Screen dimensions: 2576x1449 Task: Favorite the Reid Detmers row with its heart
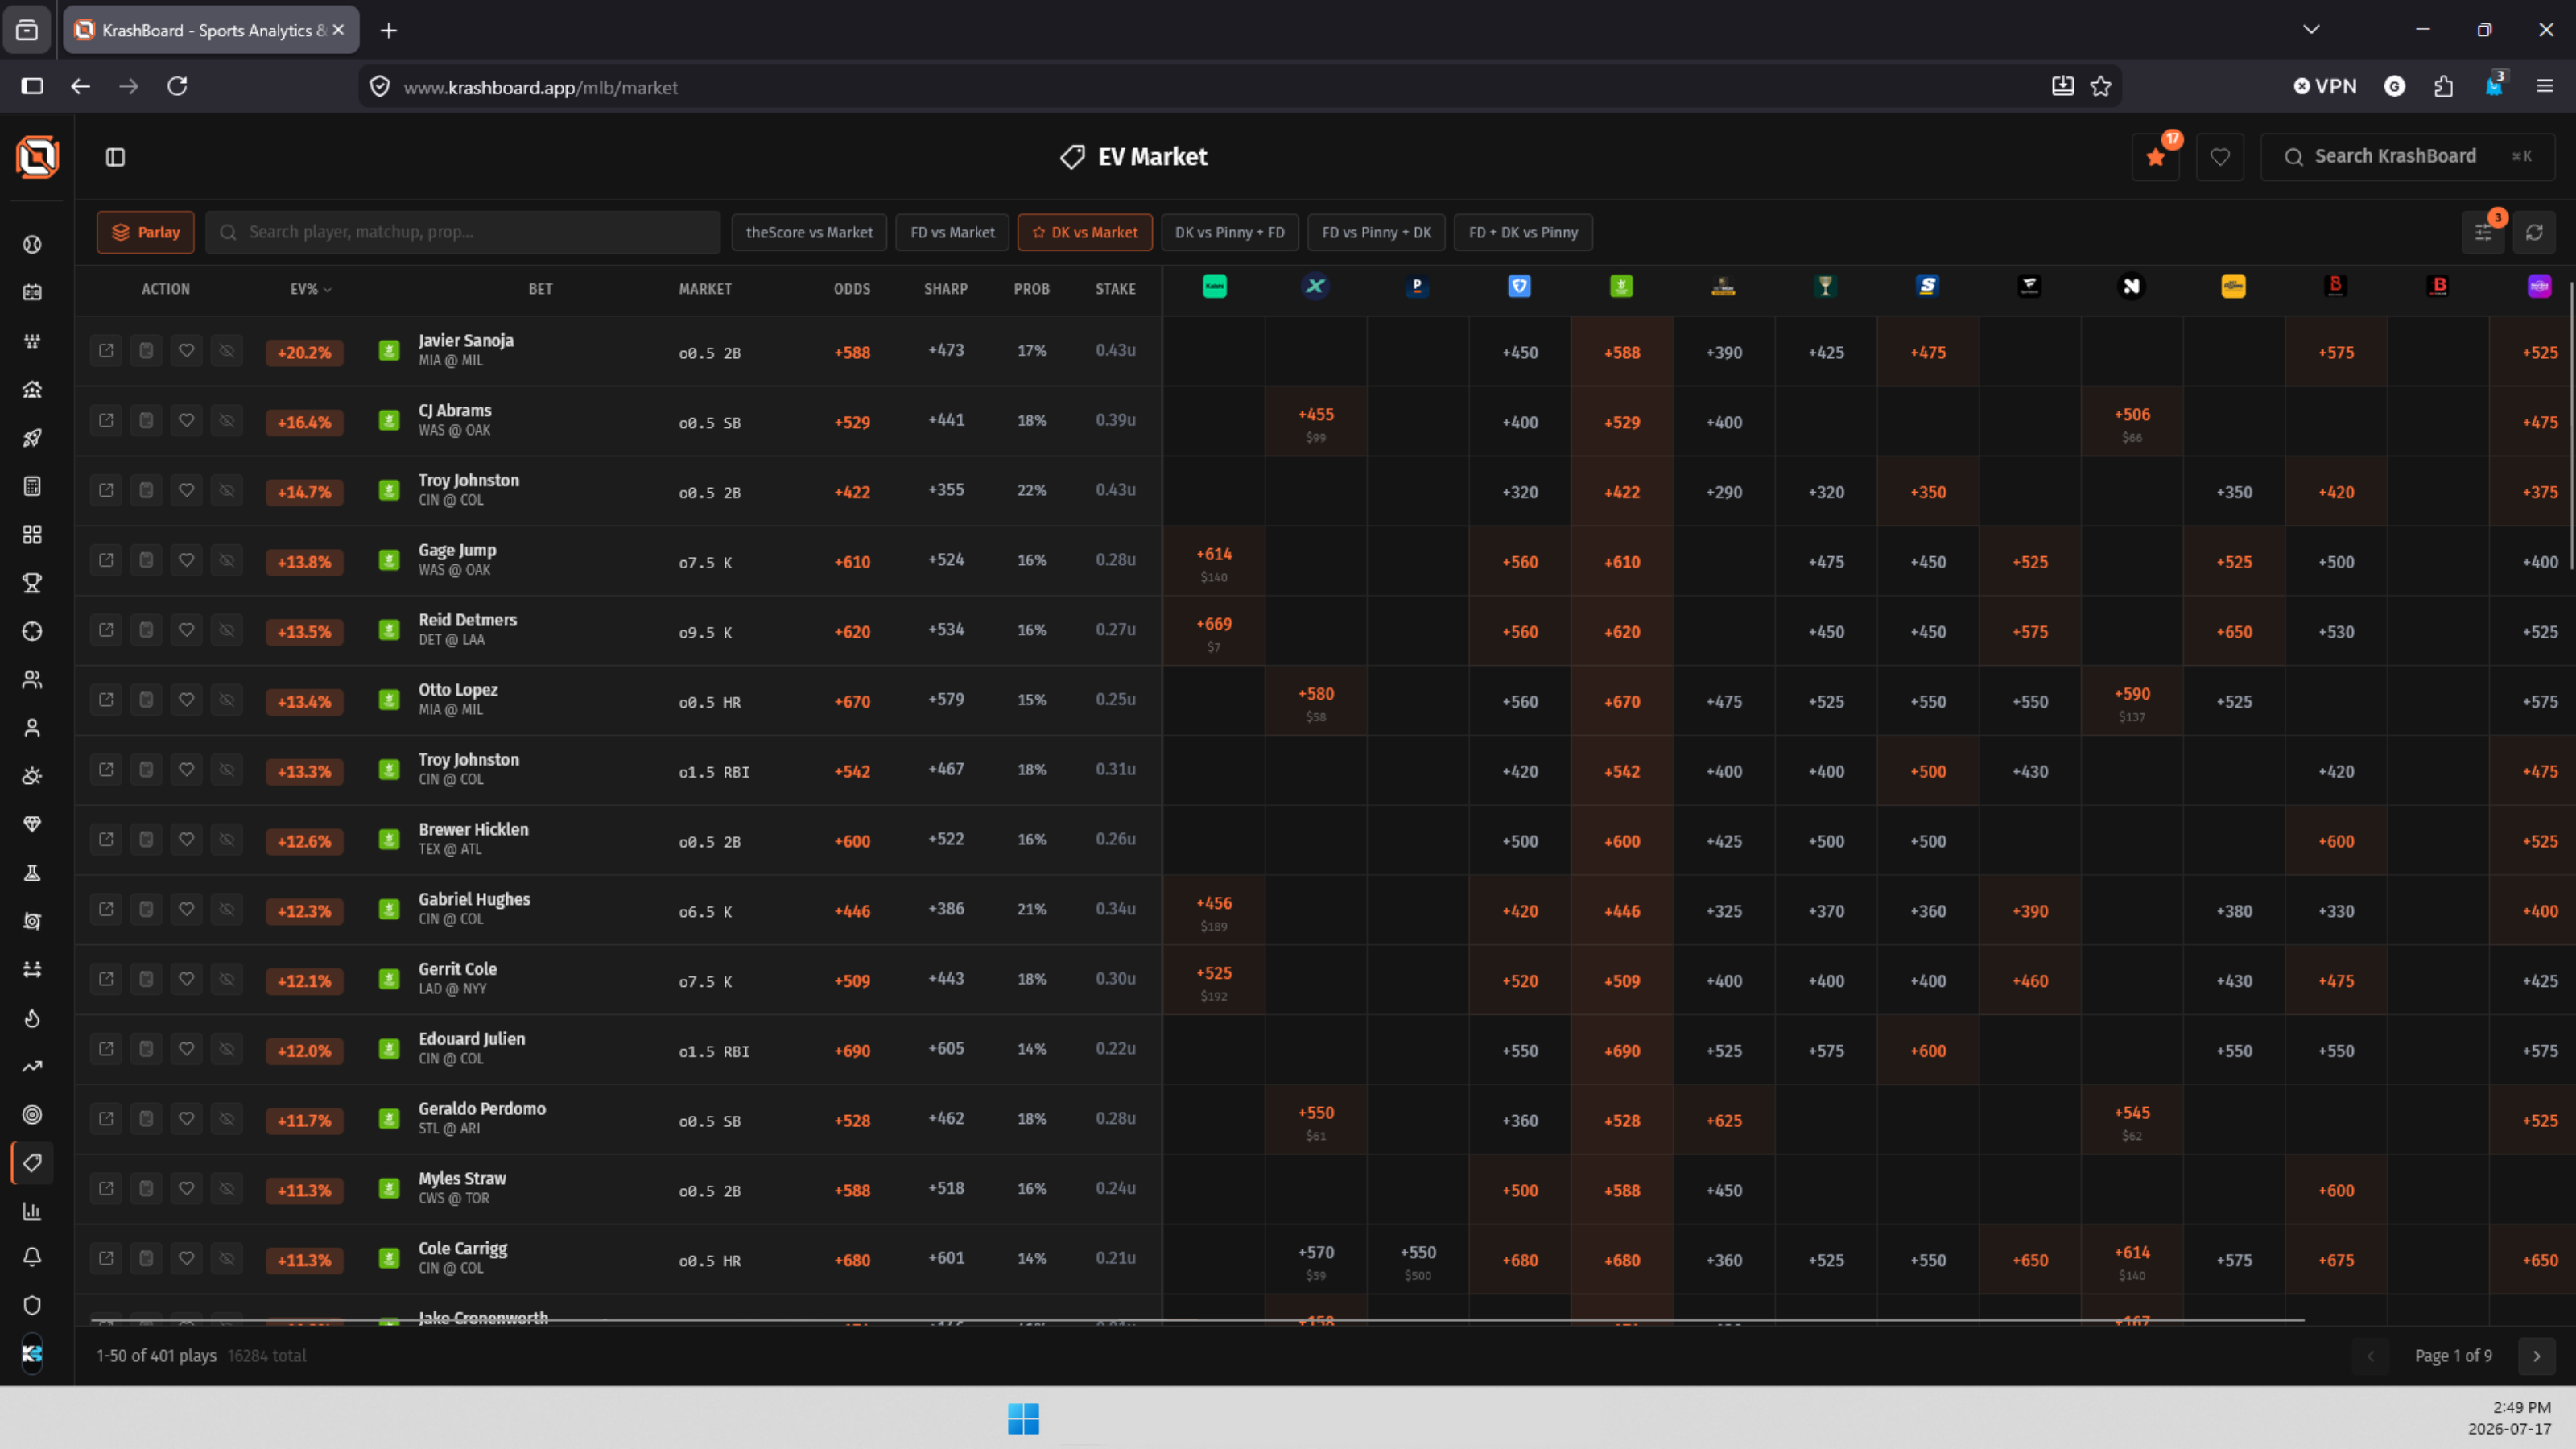click(x=186, y=630)
